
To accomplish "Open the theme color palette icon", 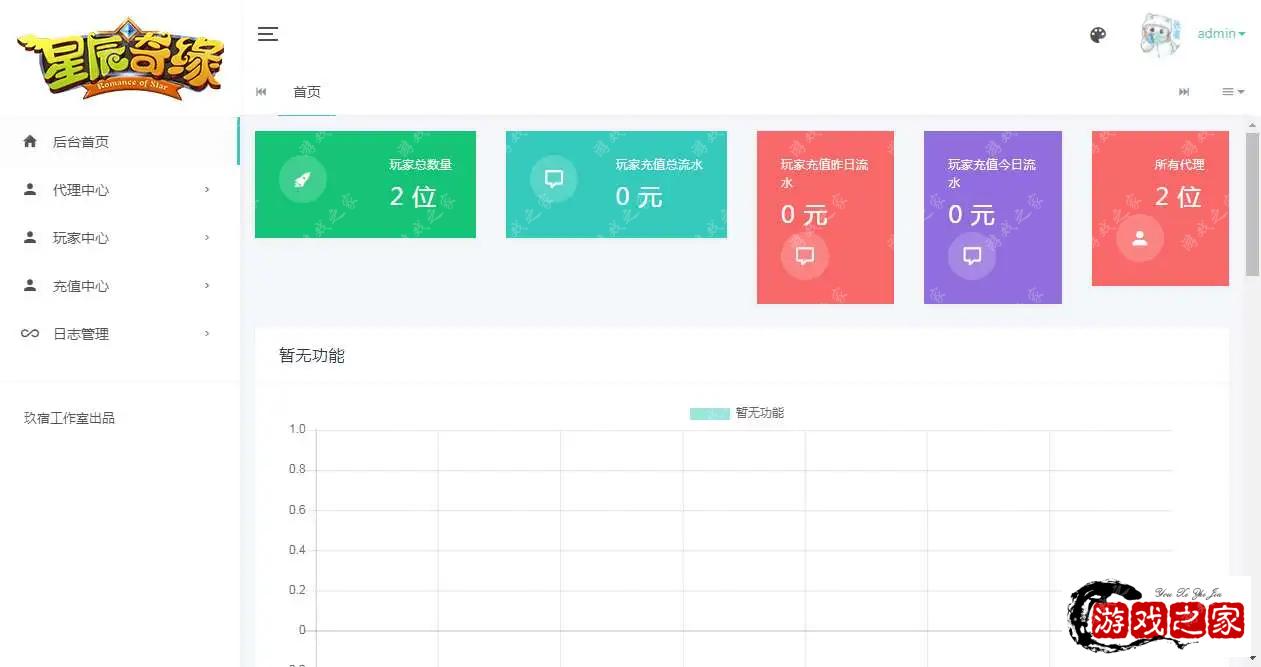I will 1098,35.
